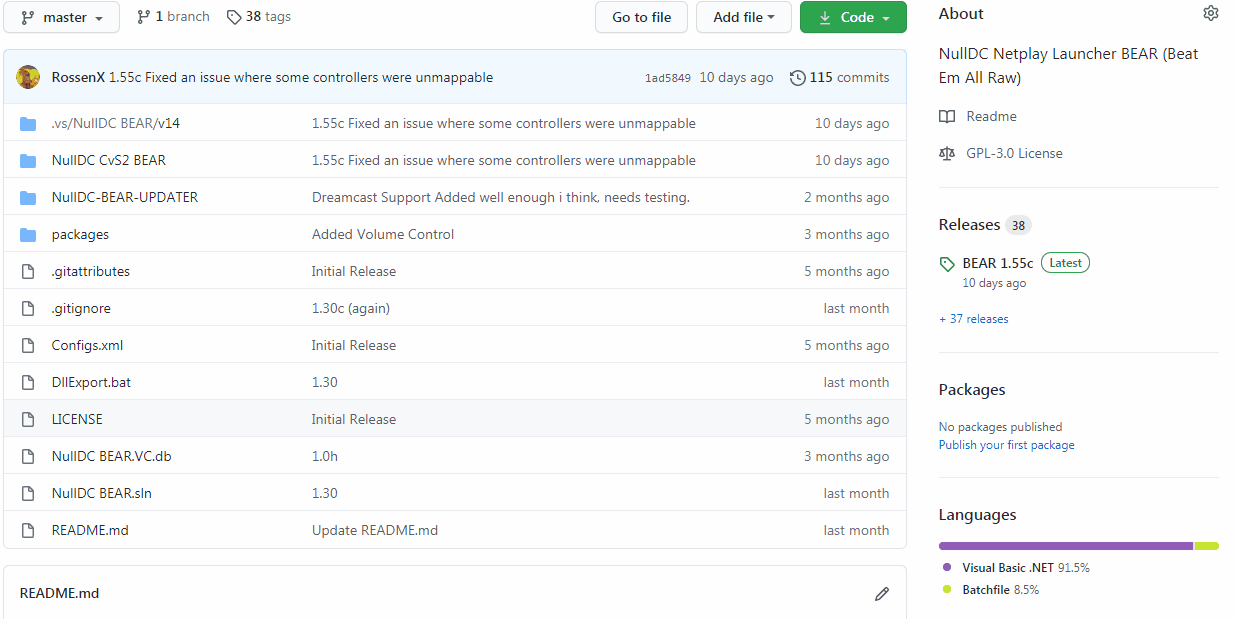The image size is (1234, 619).
Task: Edit README.md using the pencil icon
Action: click(882, 594)
